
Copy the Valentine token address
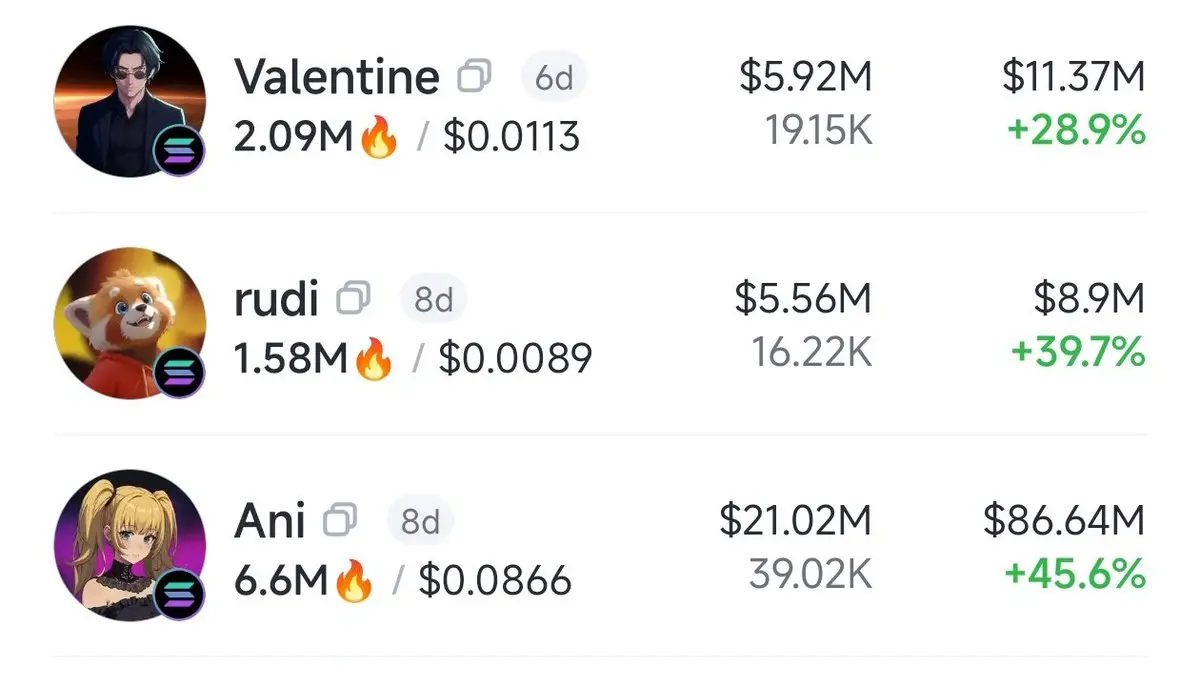(x=474, y=76)
